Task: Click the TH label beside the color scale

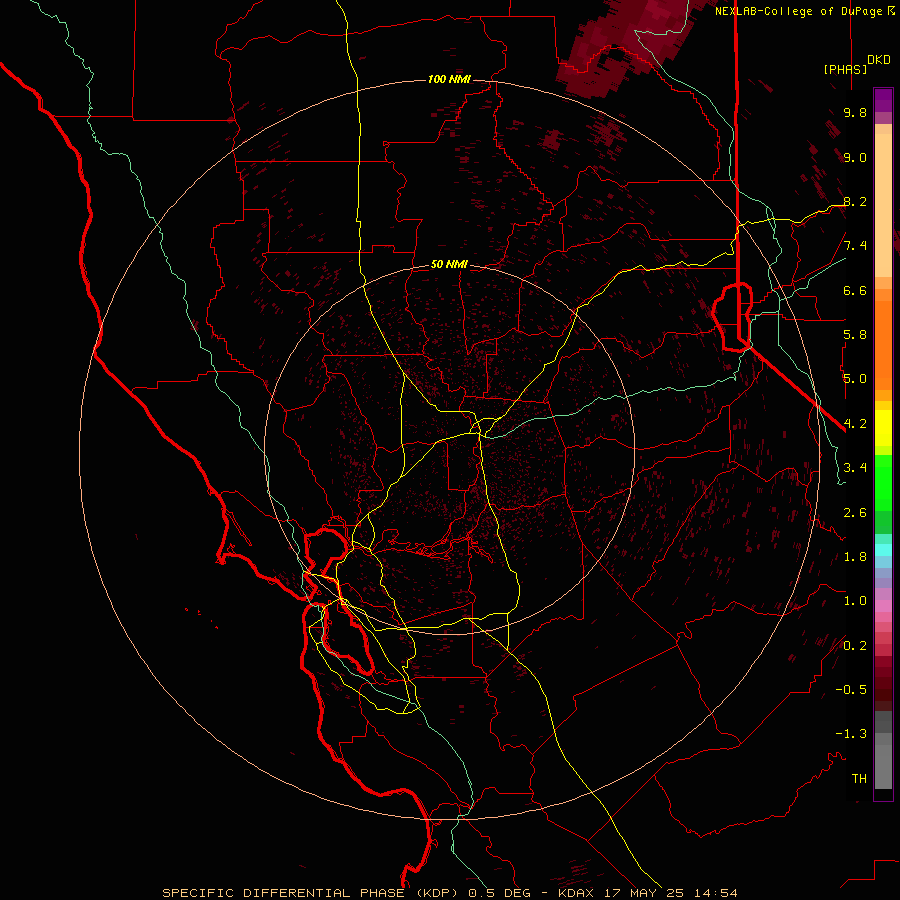Action: (x=859, y=779)
